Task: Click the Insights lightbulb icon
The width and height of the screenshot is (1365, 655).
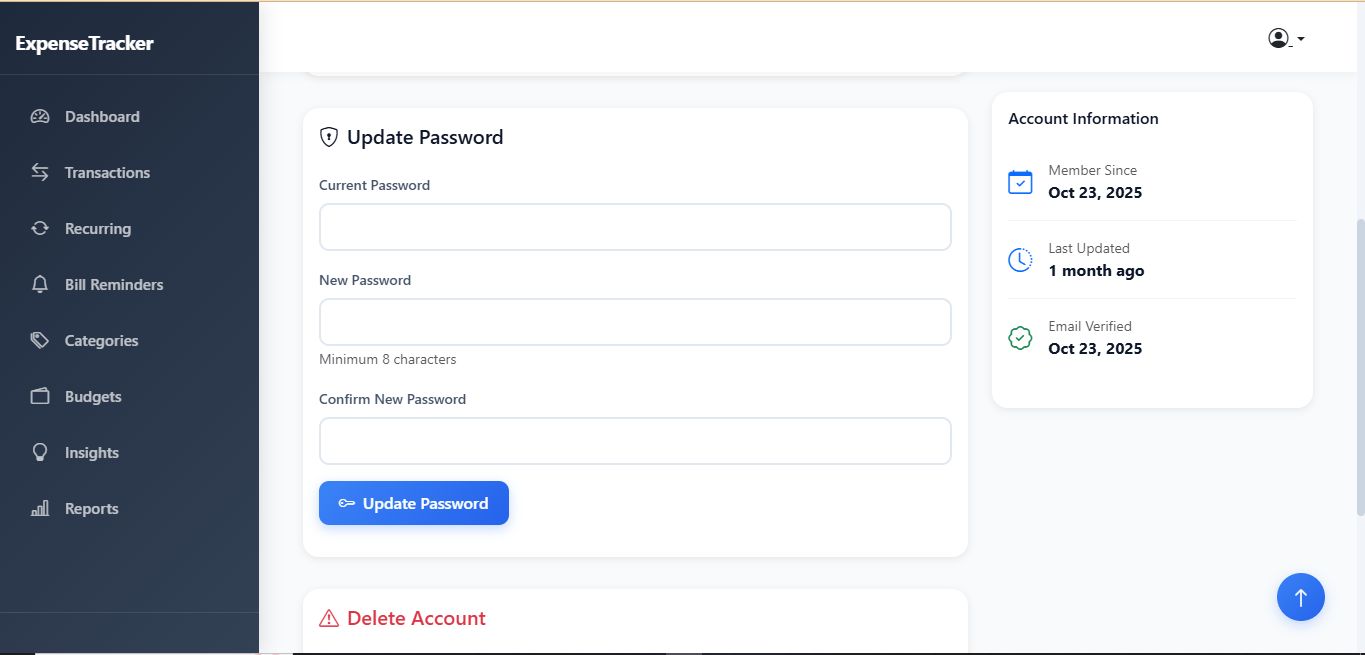Action: [40, 452]
